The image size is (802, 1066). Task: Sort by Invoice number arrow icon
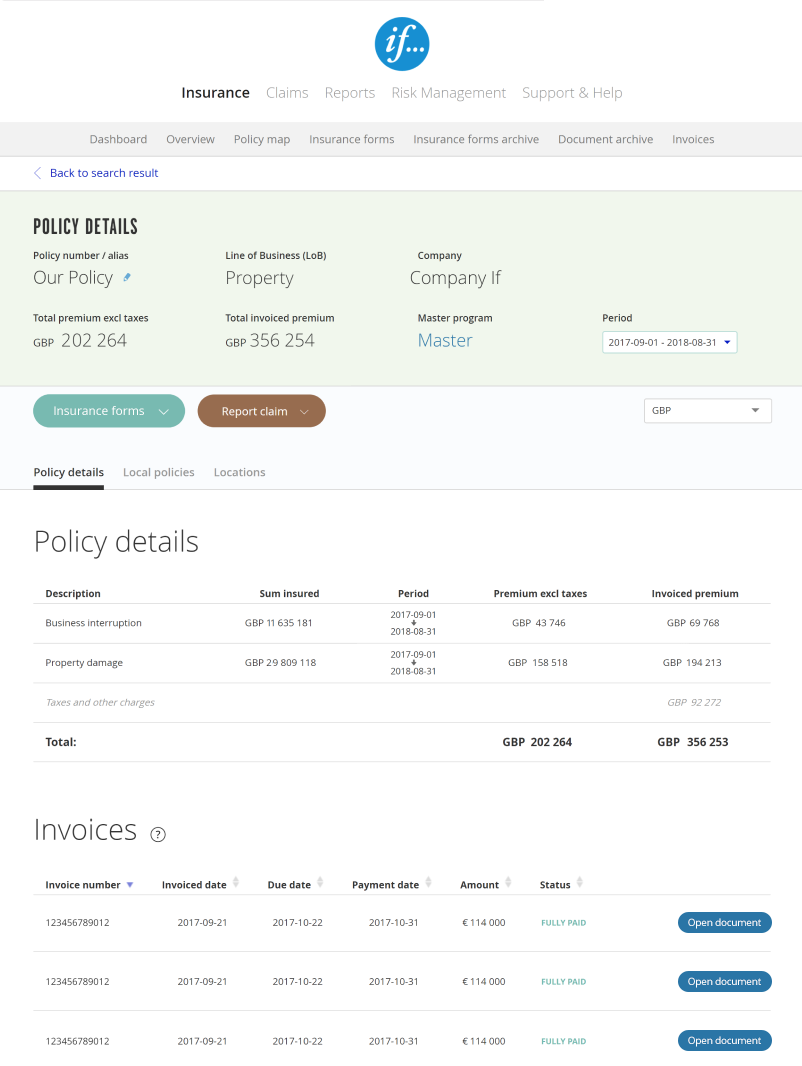(x=130, y=885)
